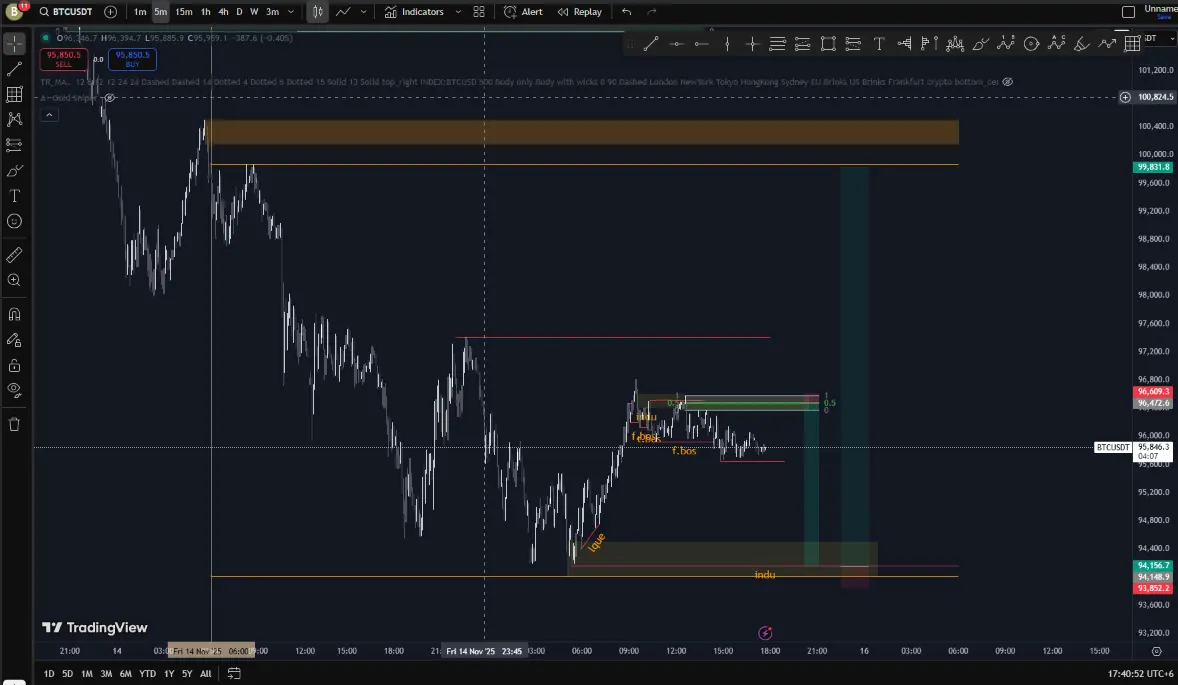Switch to the D daily timeframe
The image size is (1178, 685).
point(239,11)
